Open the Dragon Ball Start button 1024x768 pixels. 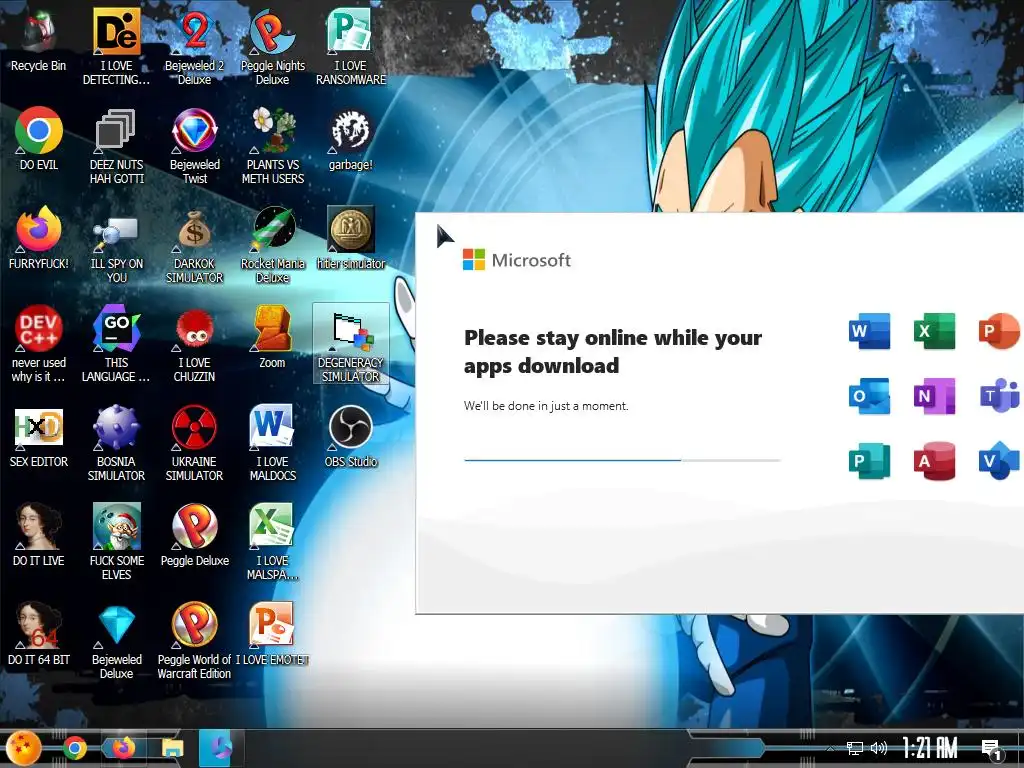pos(24,748)
